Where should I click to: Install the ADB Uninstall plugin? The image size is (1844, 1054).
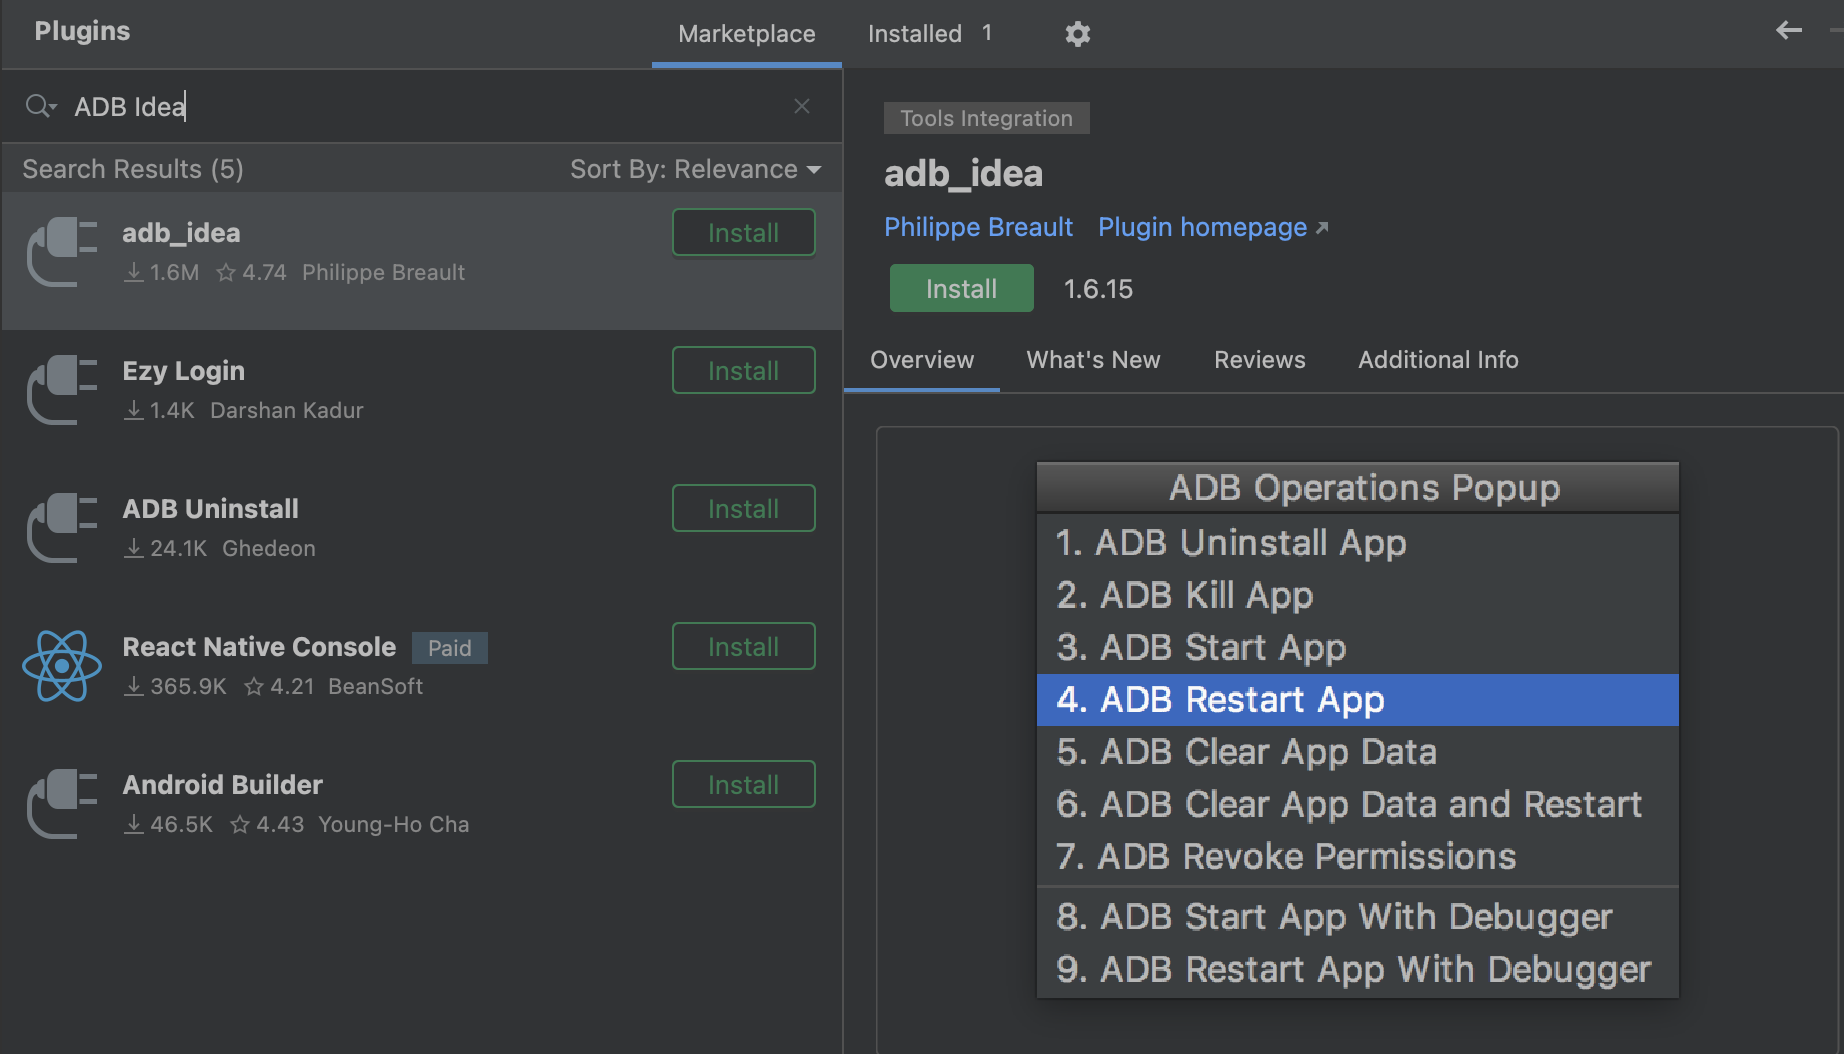click(x=743, y=508)
